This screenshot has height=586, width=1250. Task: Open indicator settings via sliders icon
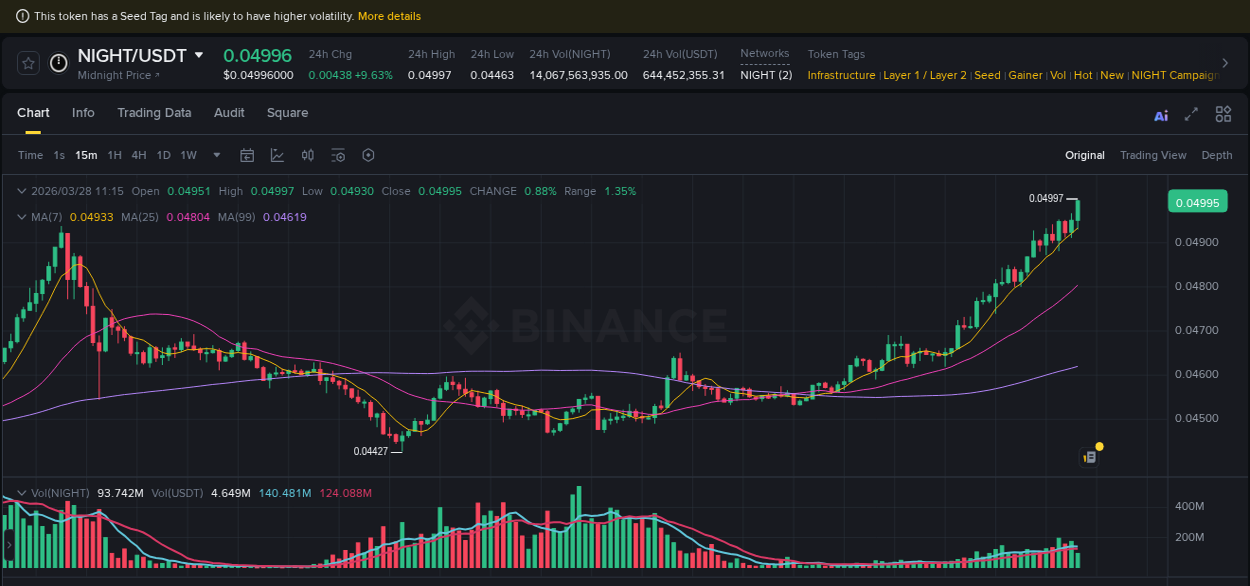337,155
